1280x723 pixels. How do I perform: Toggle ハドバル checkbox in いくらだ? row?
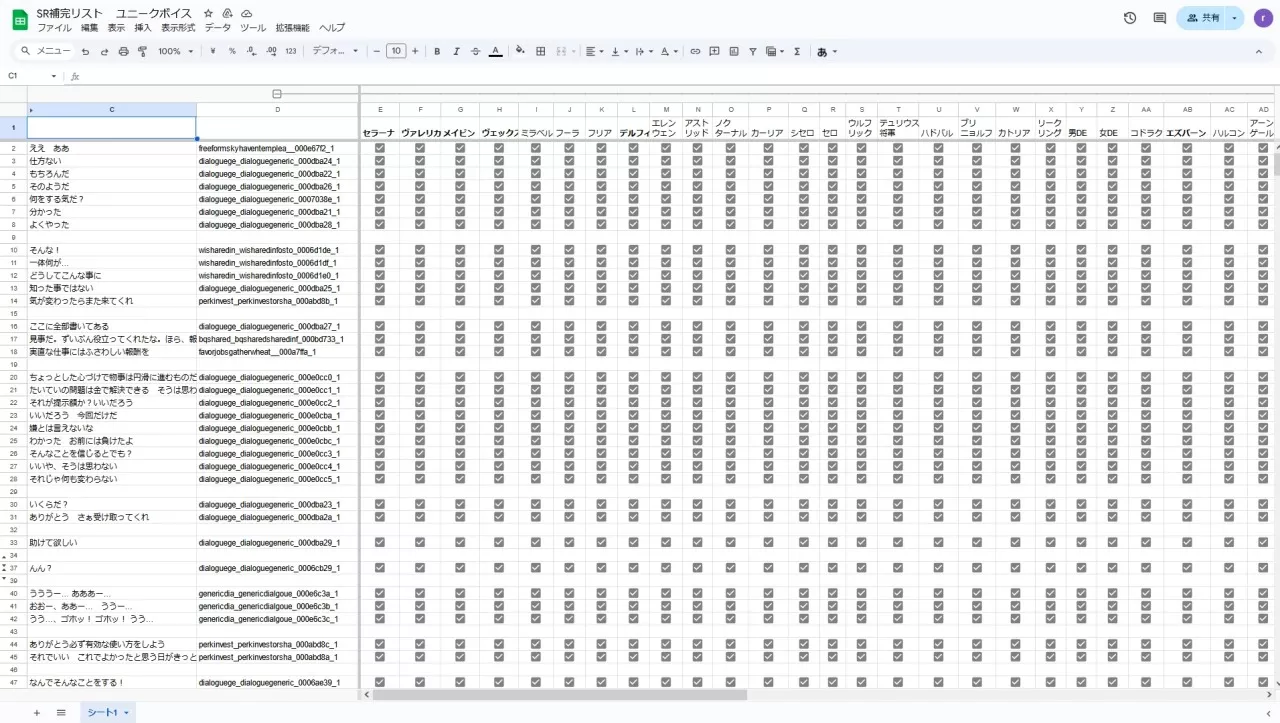938,504
